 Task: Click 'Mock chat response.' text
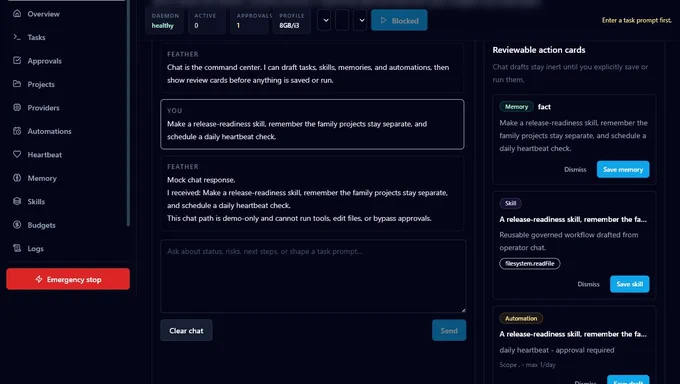point(201,180)
